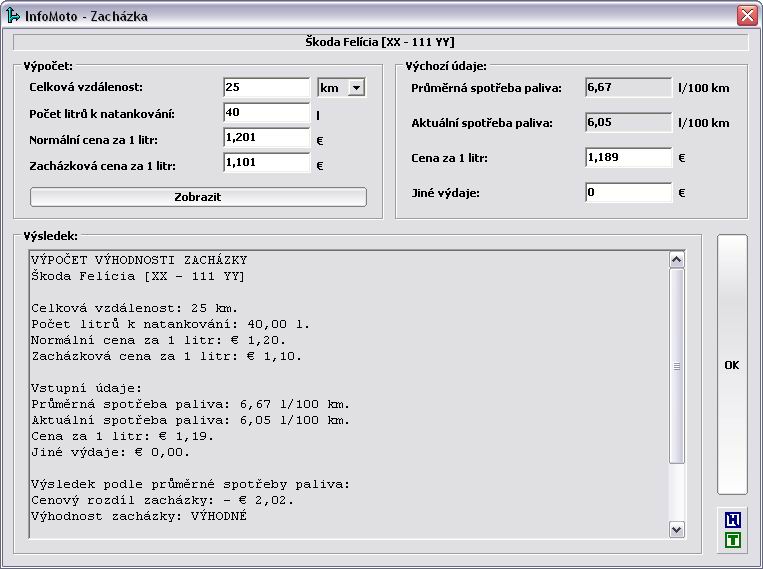This screenshot has height=569, width=763.
Task: Click the result line 'Zacházková cena za 1 litr: € 1,10.'
Action: (x=167, y=357)
